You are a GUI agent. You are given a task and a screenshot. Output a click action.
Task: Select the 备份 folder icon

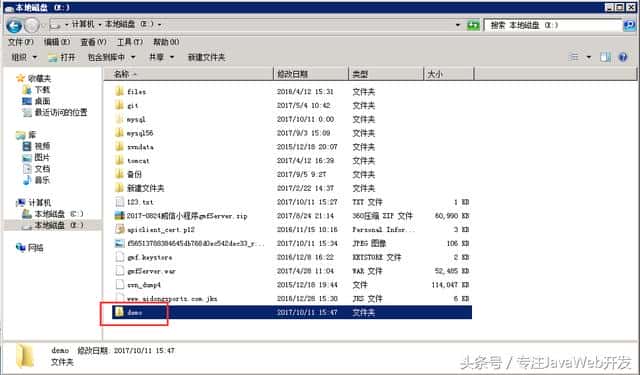(119, 174)
